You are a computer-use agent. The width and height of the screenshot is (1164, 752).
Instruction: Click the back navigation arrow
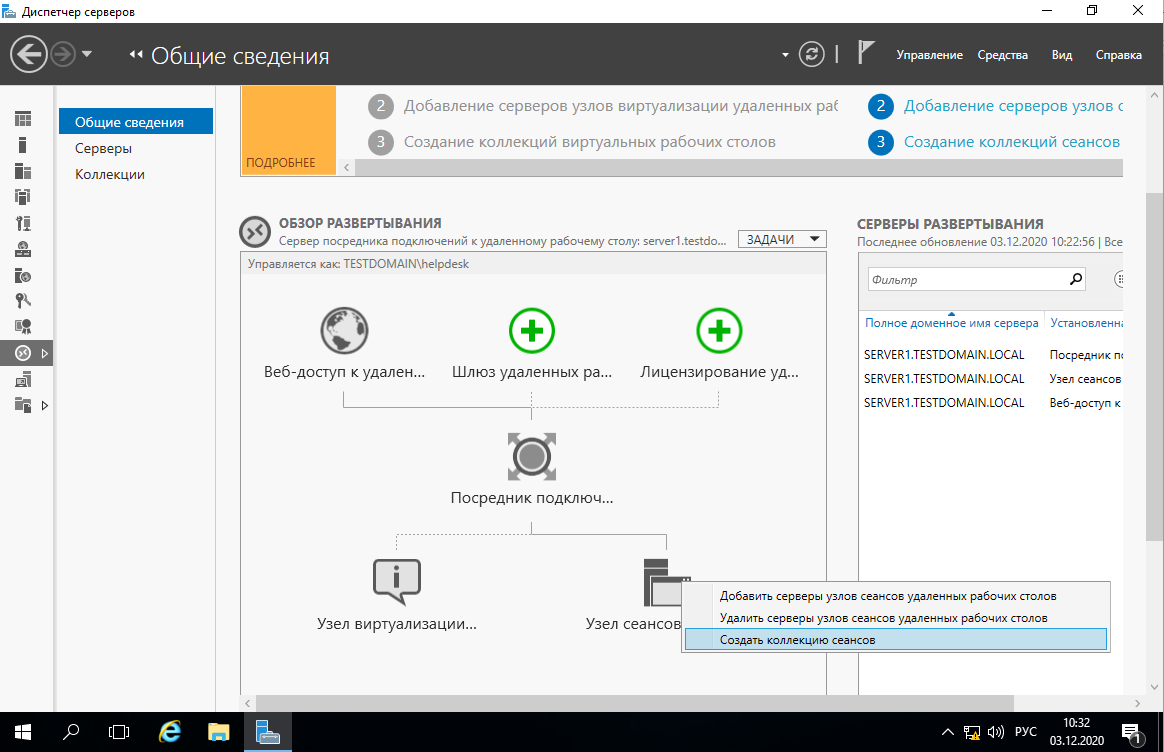(30, 54)
